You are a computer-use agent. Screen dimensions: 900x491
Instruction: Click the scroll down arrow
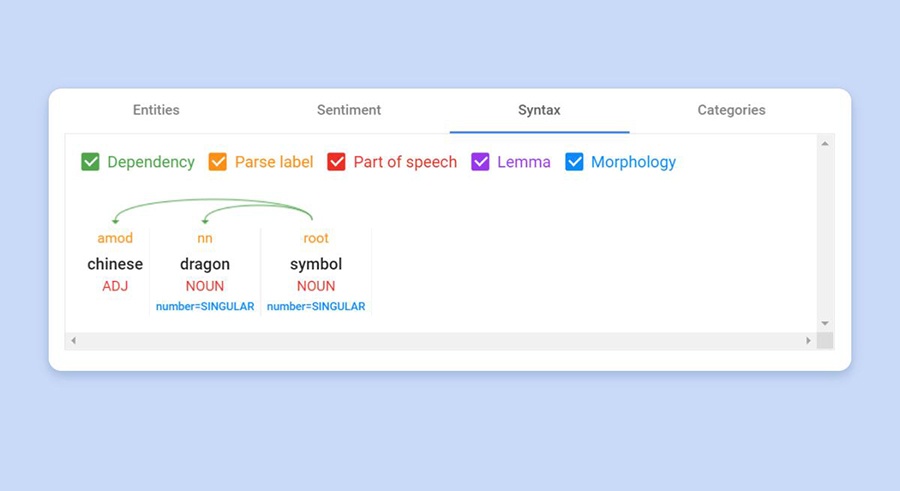[825, 323]
